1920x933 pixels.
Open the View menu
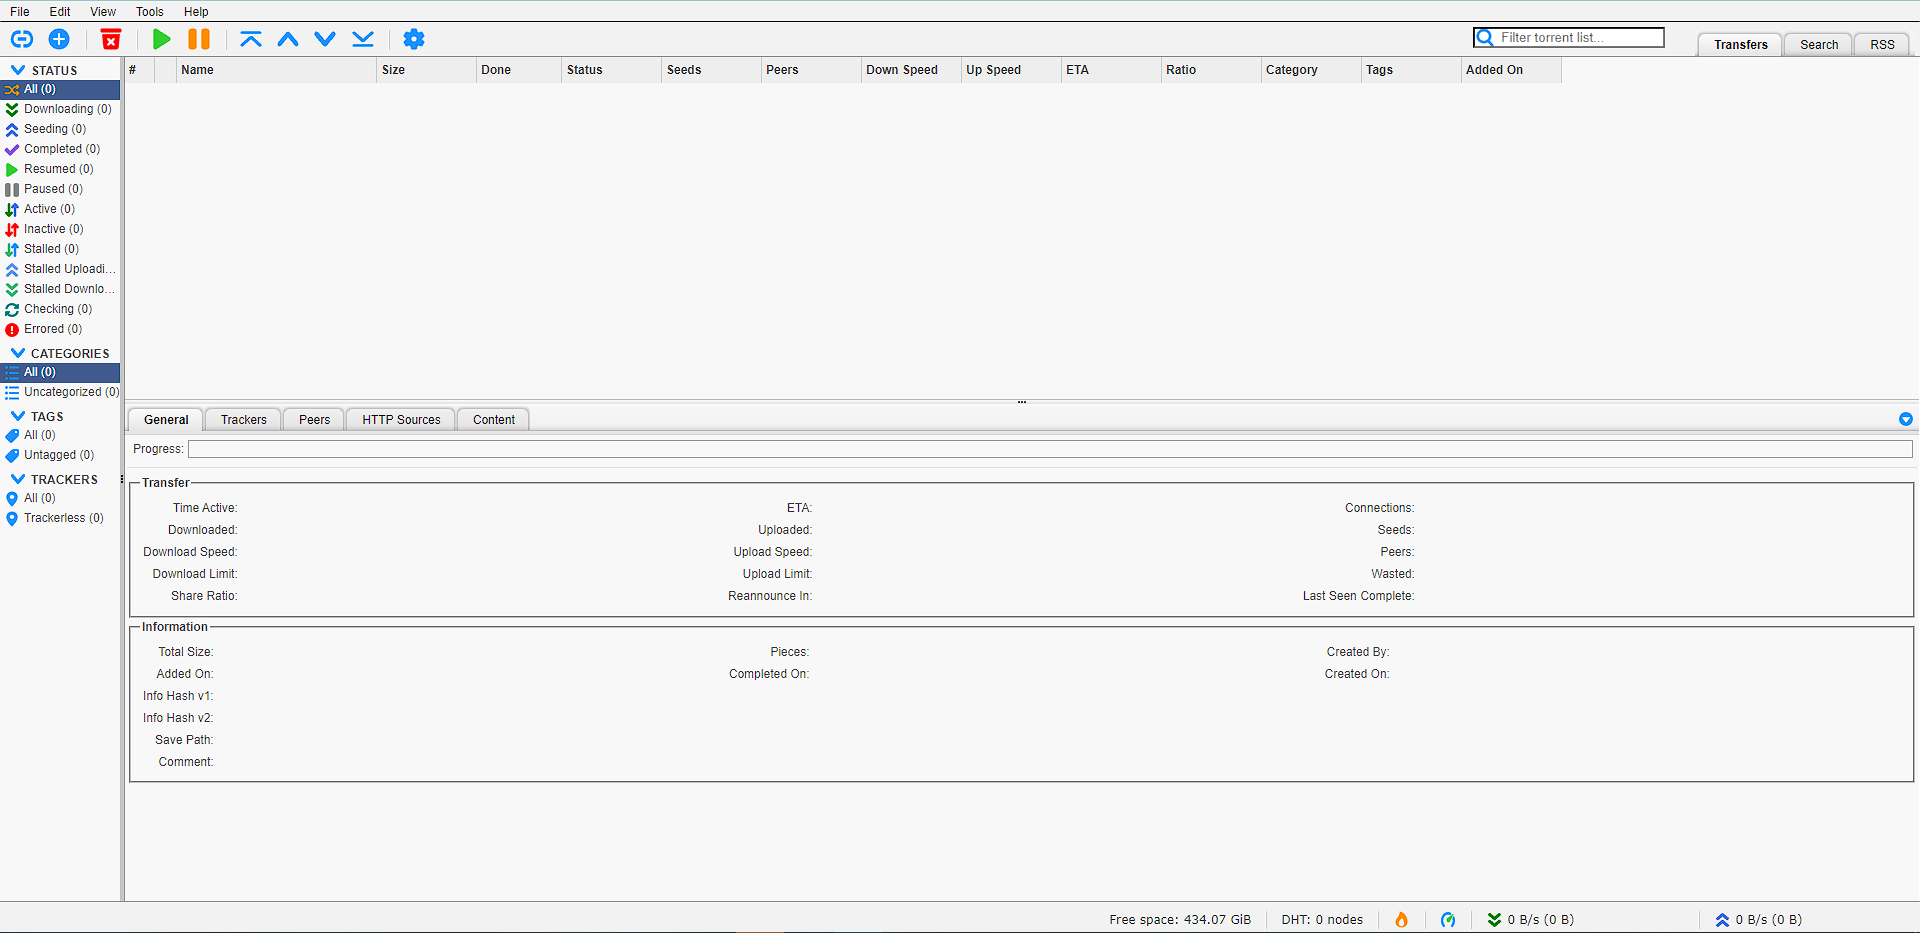tap(103, 12)
